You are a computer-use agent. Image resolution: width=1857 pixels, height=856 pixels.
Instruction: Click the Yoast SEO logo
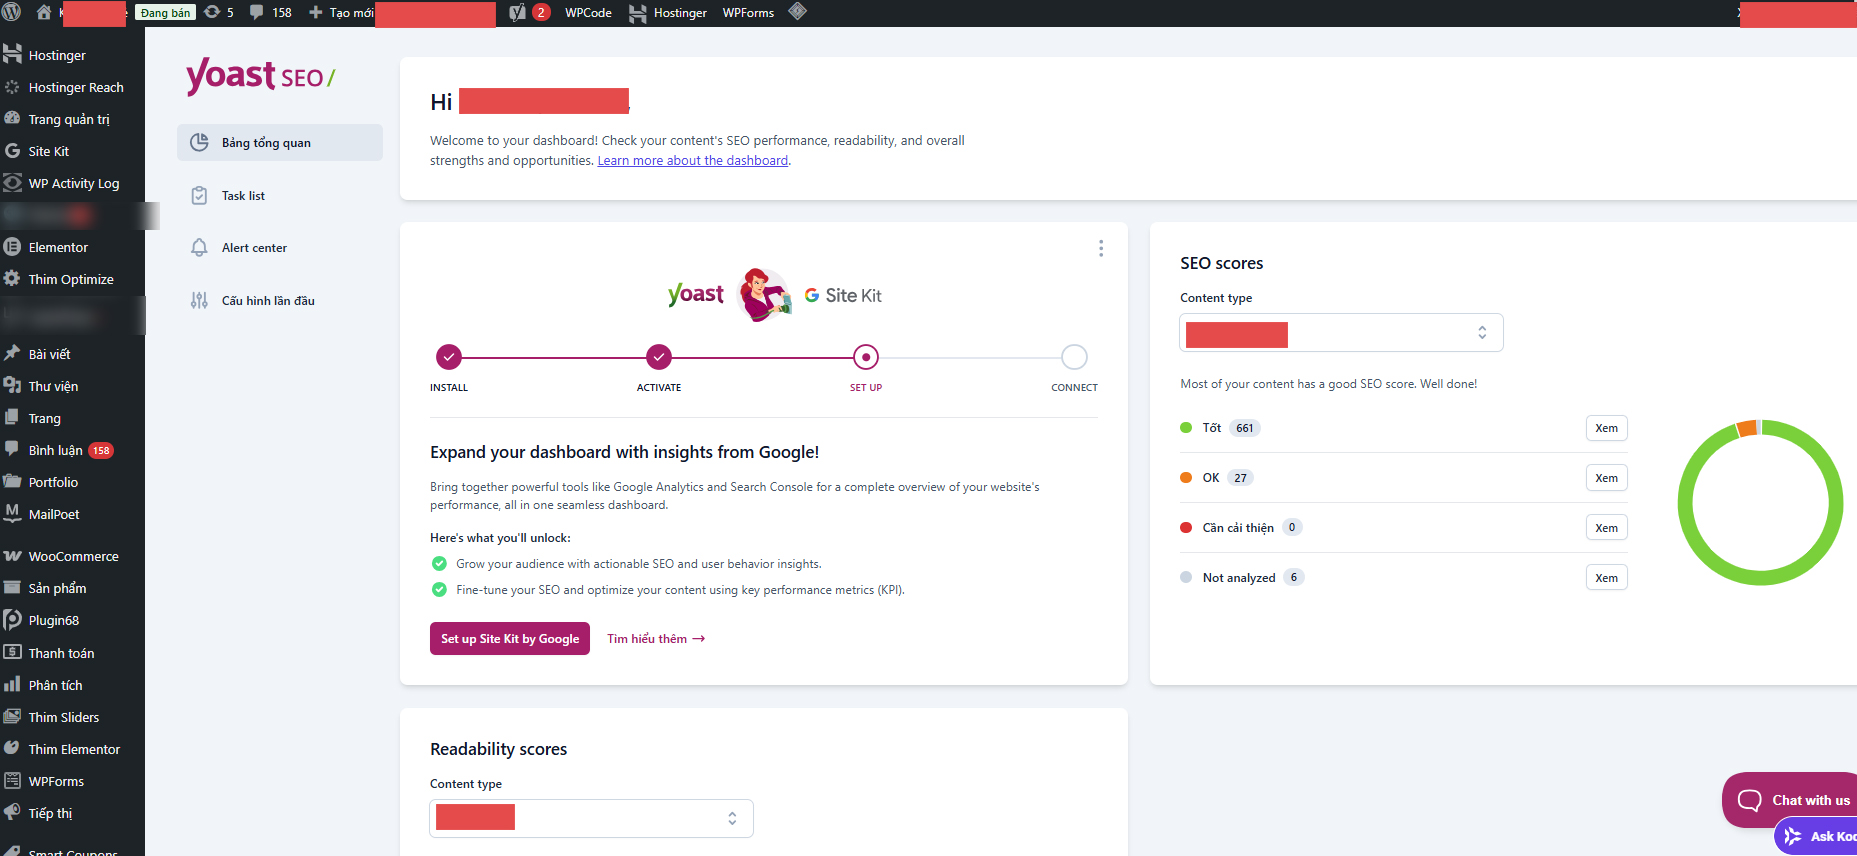260,76
